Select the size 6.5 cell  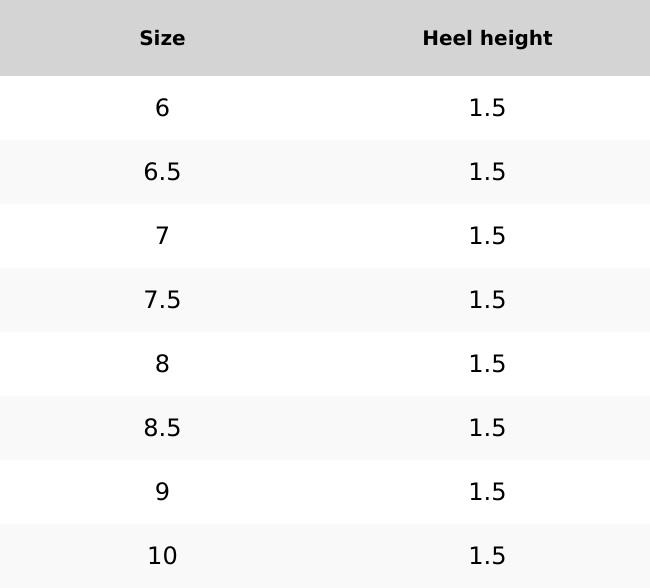162,172
